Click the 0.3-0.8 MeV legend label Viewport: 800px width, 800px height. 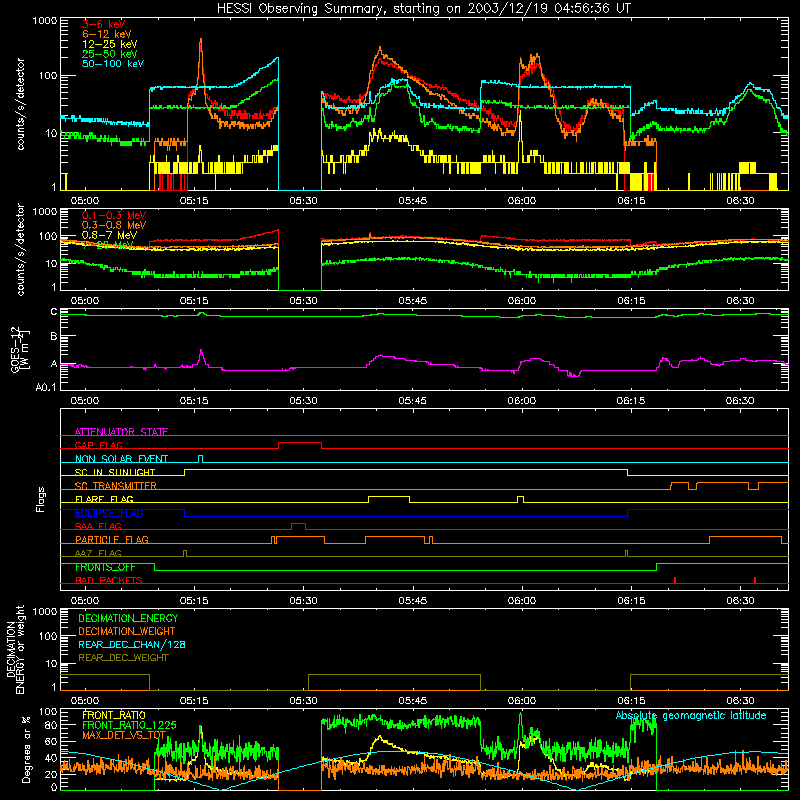click(114, 225)
